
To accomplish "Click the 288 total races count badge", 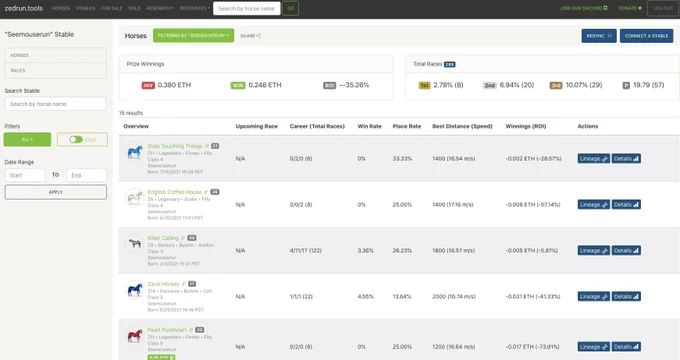I will pyautogui.click(x=449, y=64).
